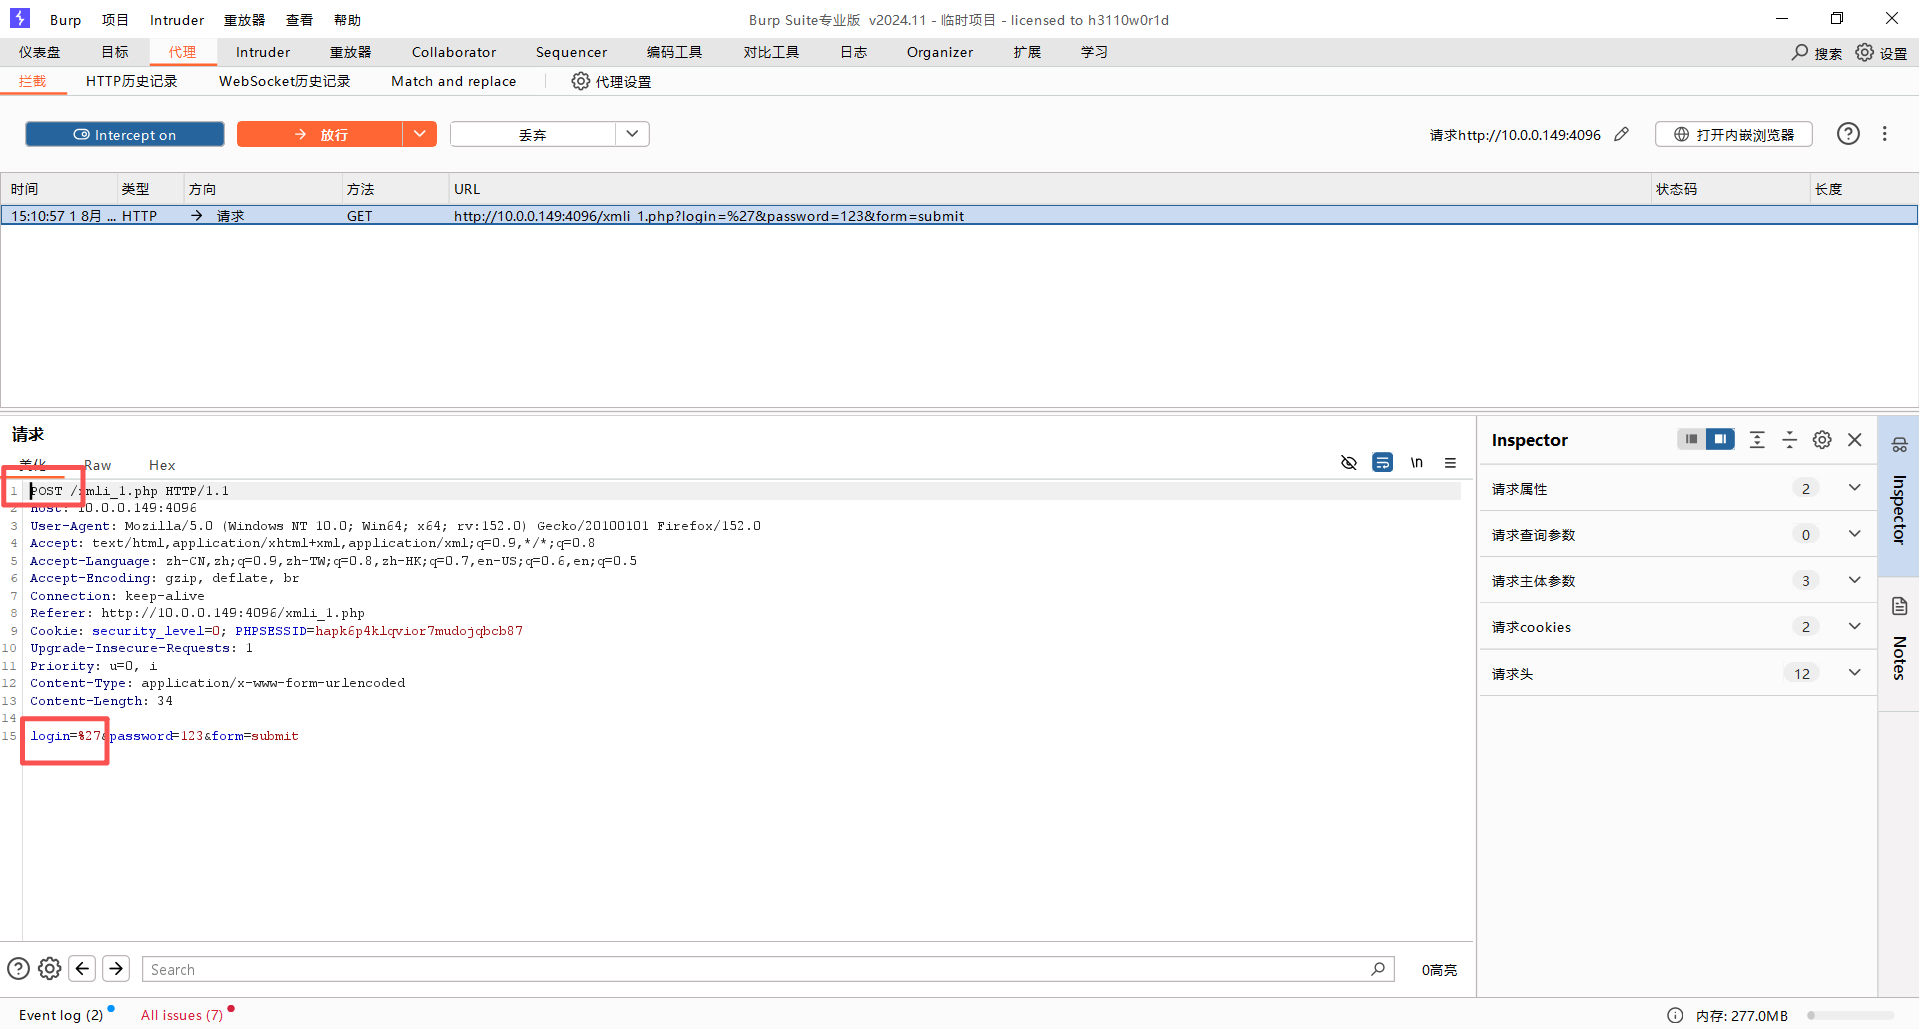
Task: Sort the table by the 时间 column header
Action: coord(58,189)
